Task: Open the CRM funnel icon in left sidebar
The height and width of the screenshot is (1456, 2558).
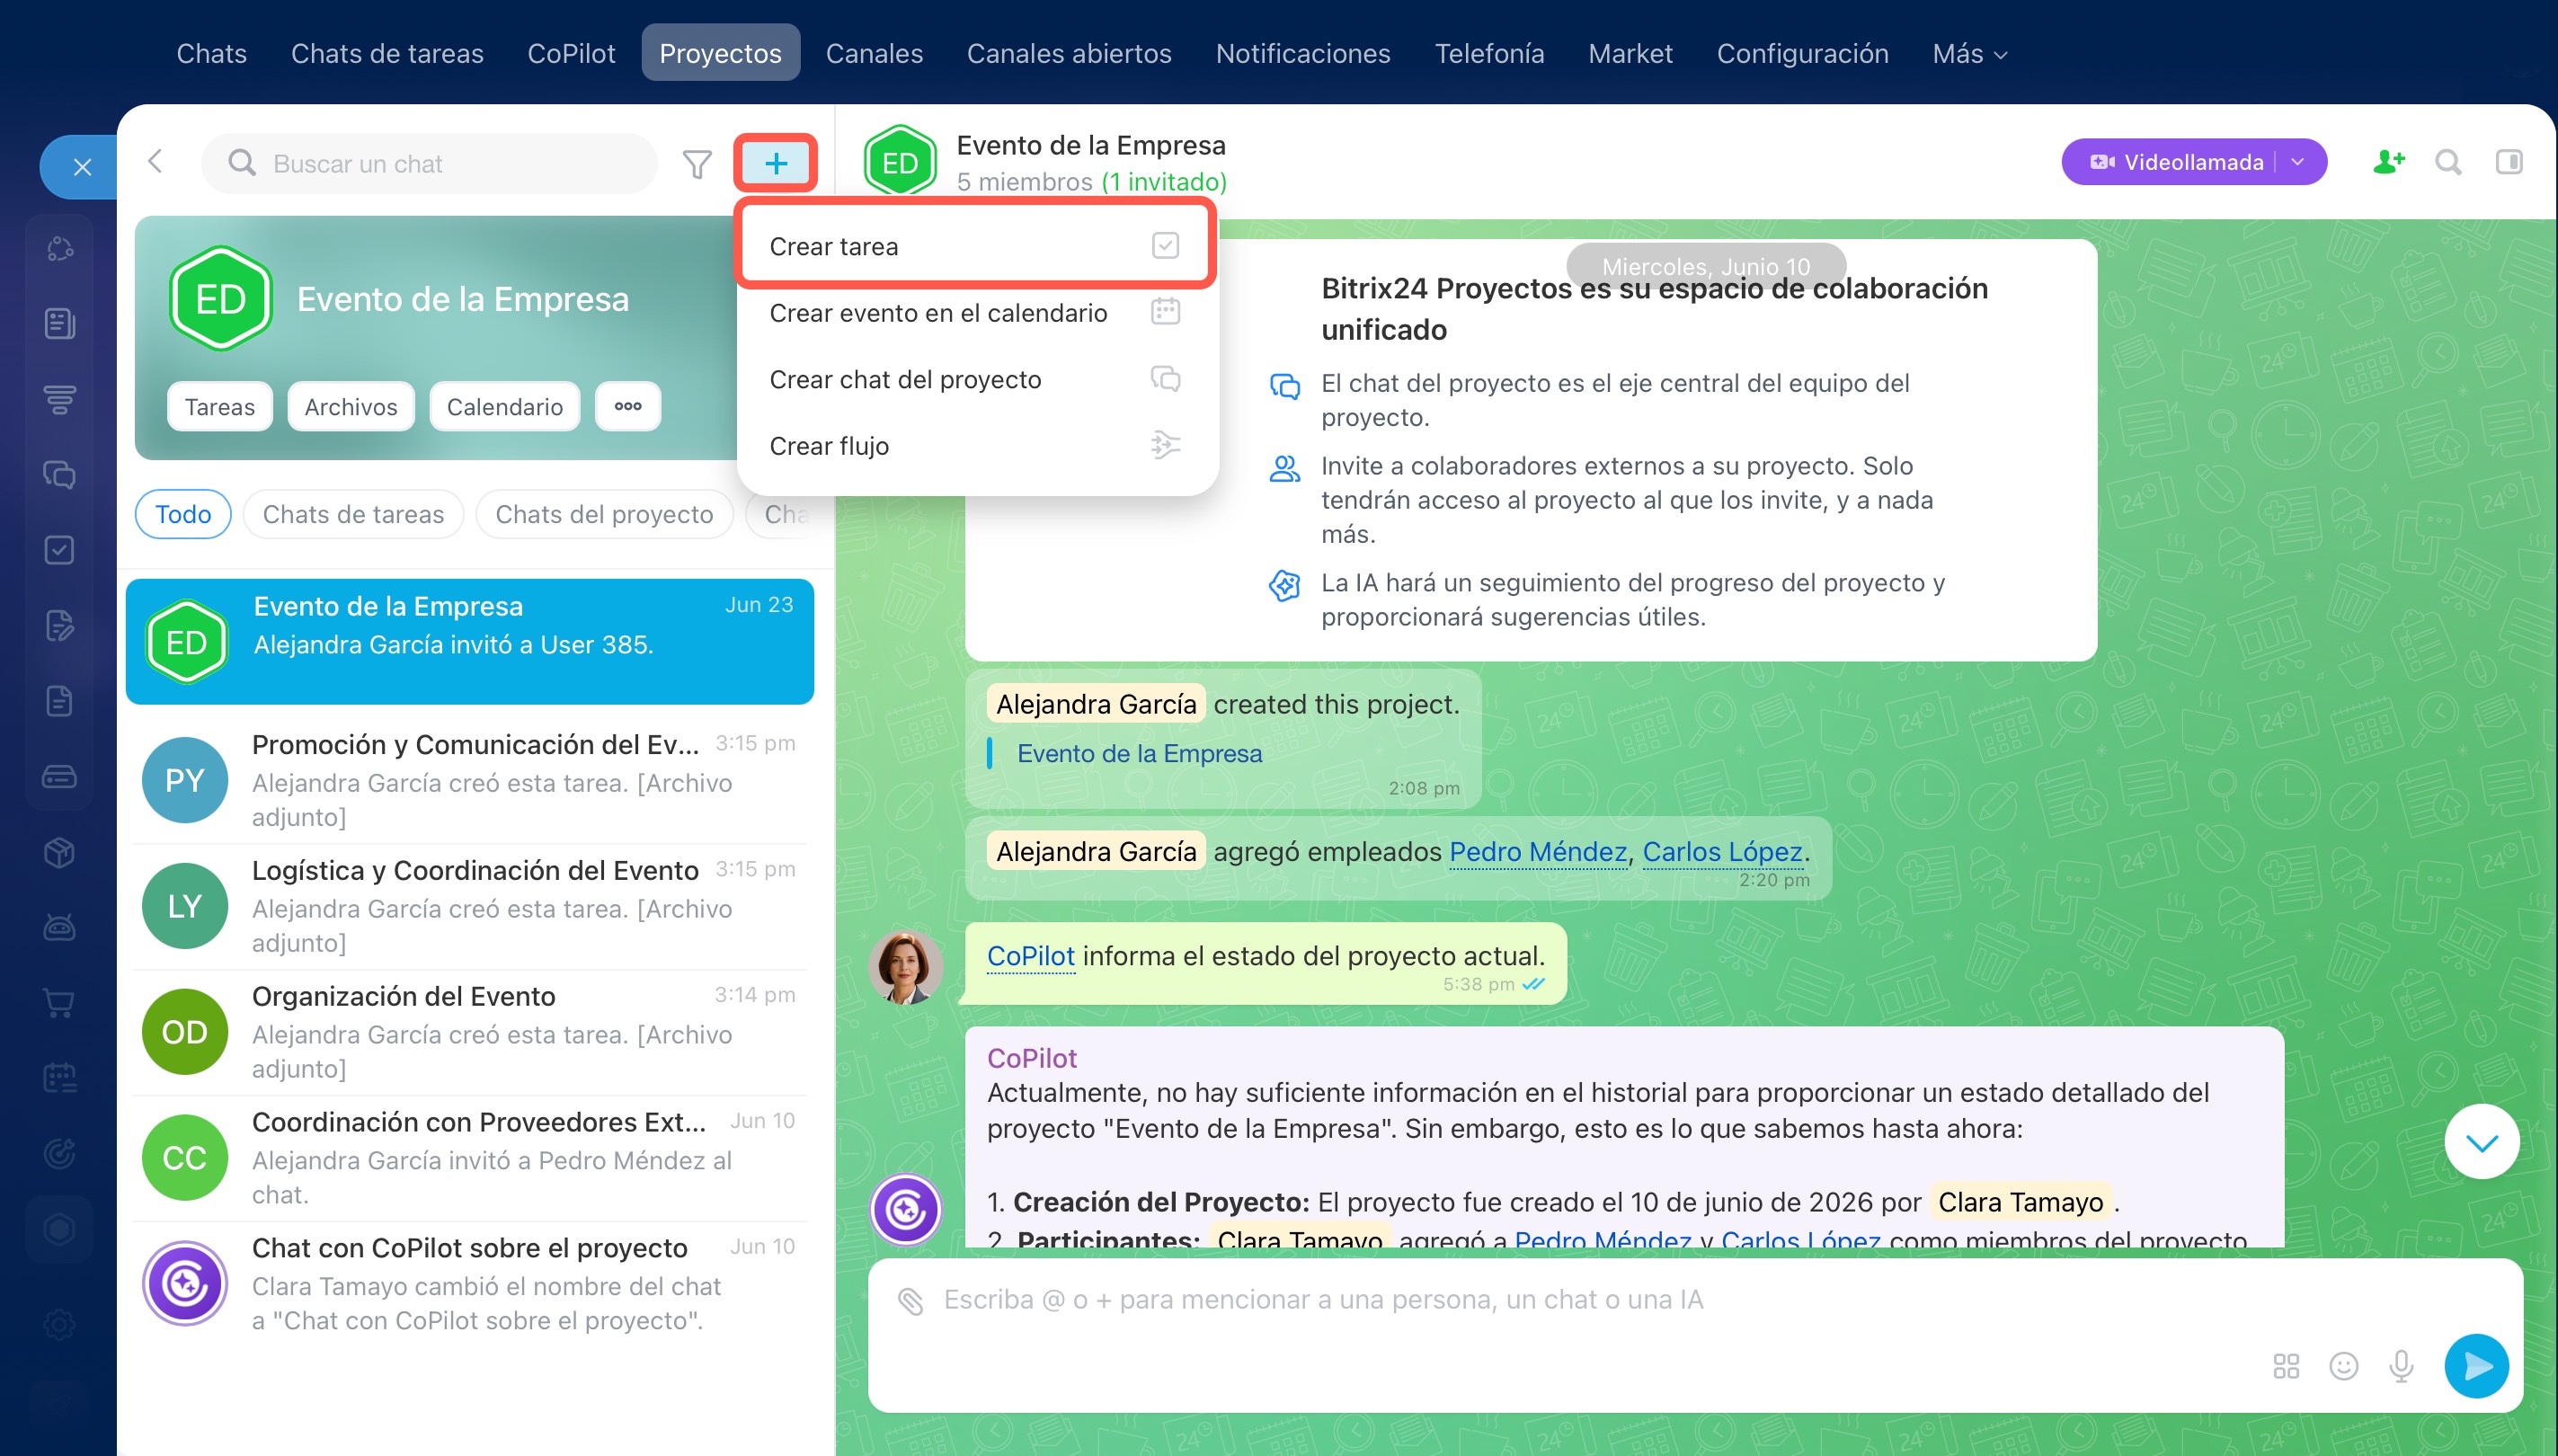Action: pyautogui.click(x=60, y=399)
